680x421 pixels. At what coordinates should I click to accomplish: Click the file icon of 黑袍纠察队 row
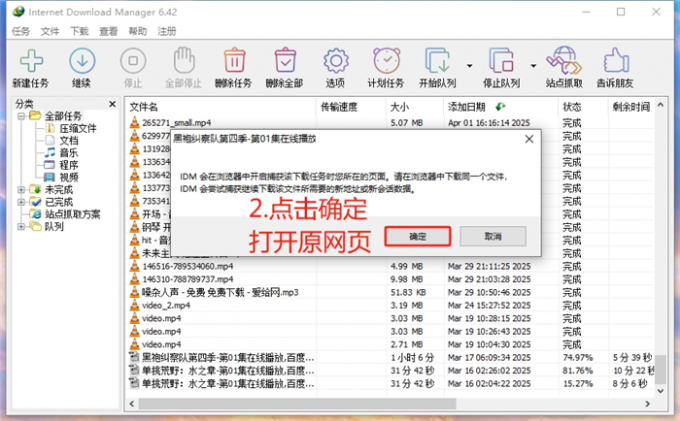134,357
